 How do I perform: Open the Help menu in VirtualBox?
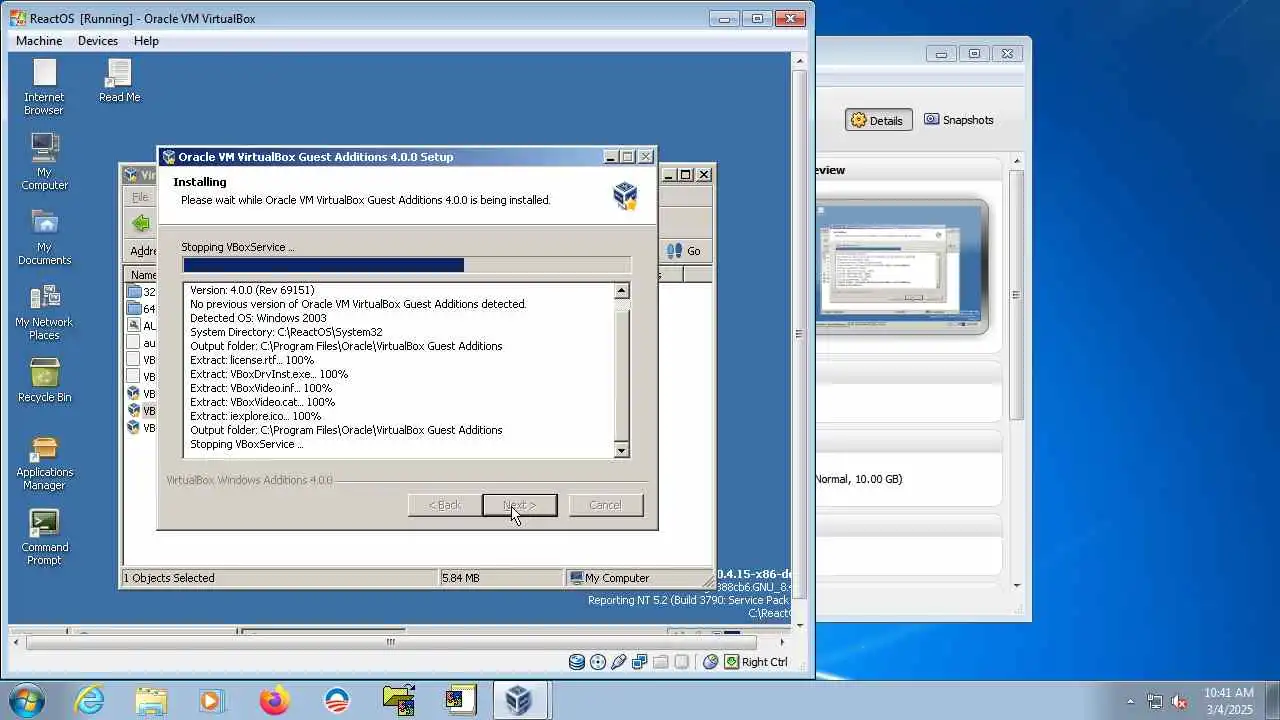click(146, 41)
